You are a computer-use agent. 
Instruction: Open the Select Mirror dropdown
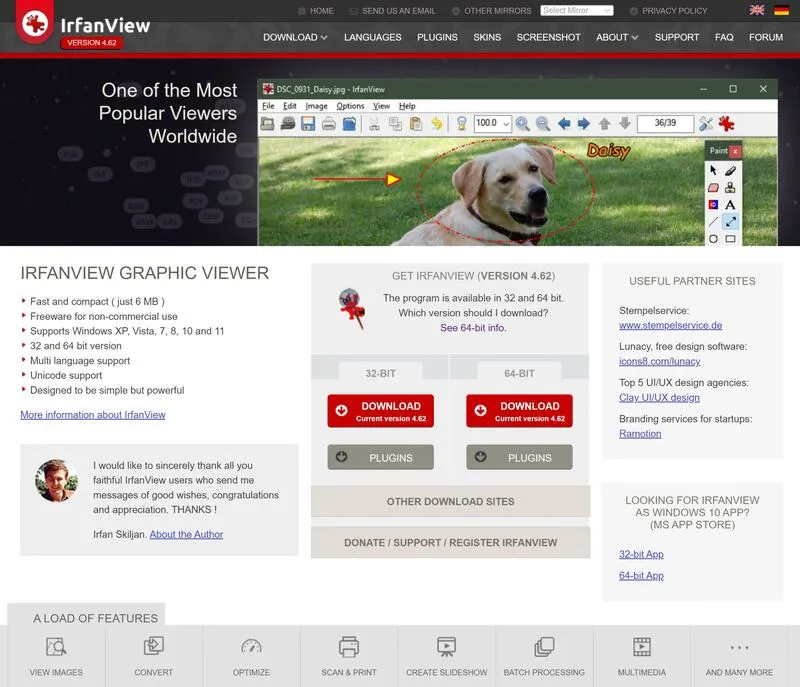577,10
